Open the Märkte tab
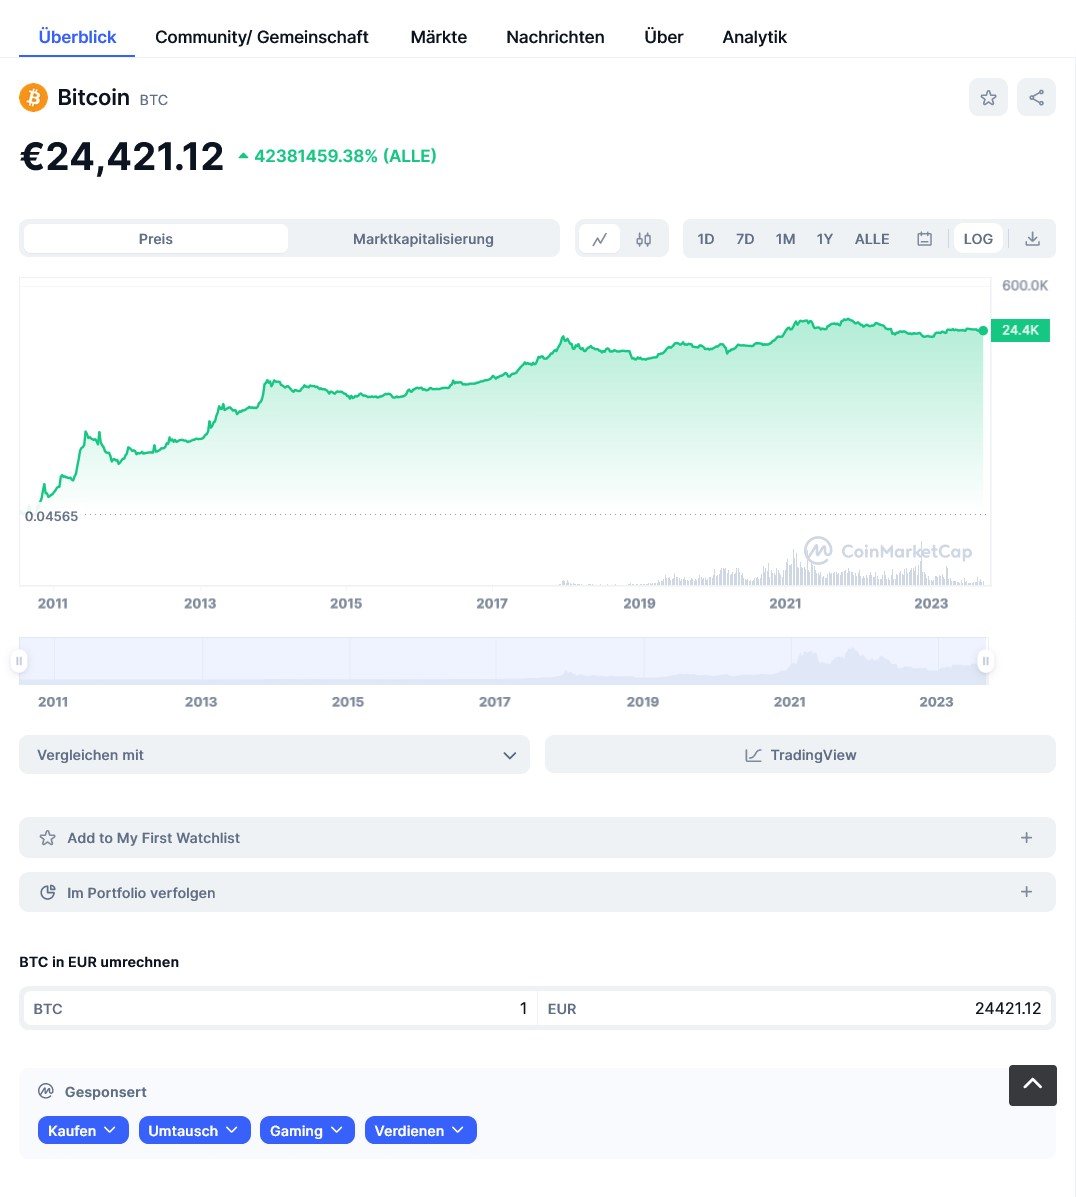The width and height of the screenshot is (1076, 1197). [x=438, y=37]
